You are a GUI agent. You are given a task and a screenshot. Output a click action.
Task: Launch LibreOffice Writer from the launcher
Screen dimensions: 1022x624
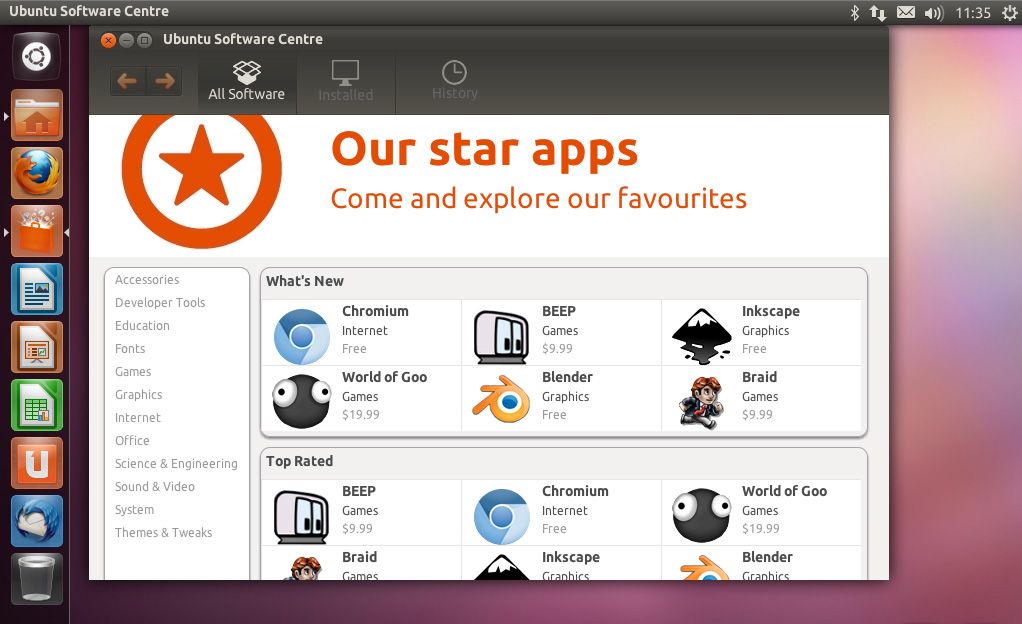coord(36,289)
